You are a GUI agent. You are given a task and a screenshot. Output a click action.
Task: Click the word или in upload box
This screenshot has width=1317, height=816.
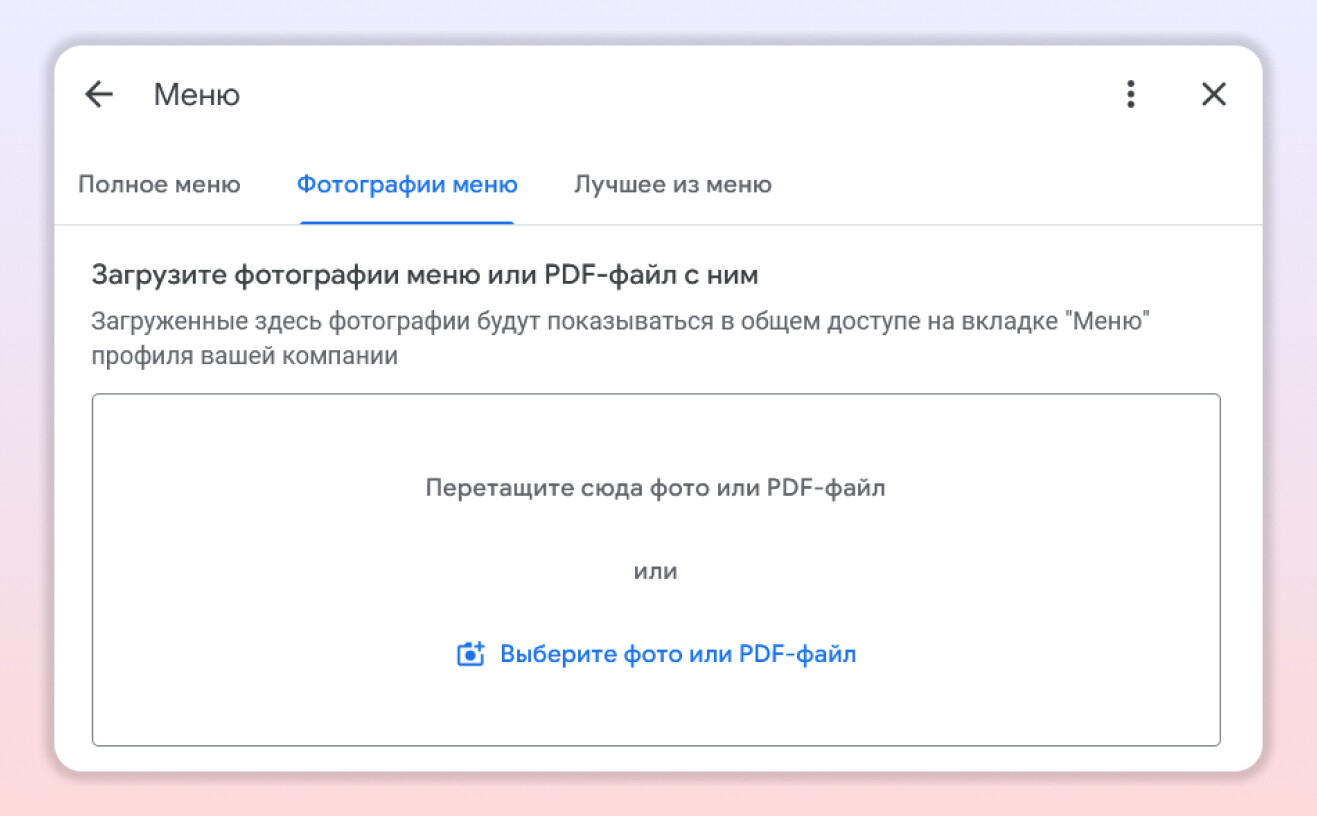click(x=655, y=572)
